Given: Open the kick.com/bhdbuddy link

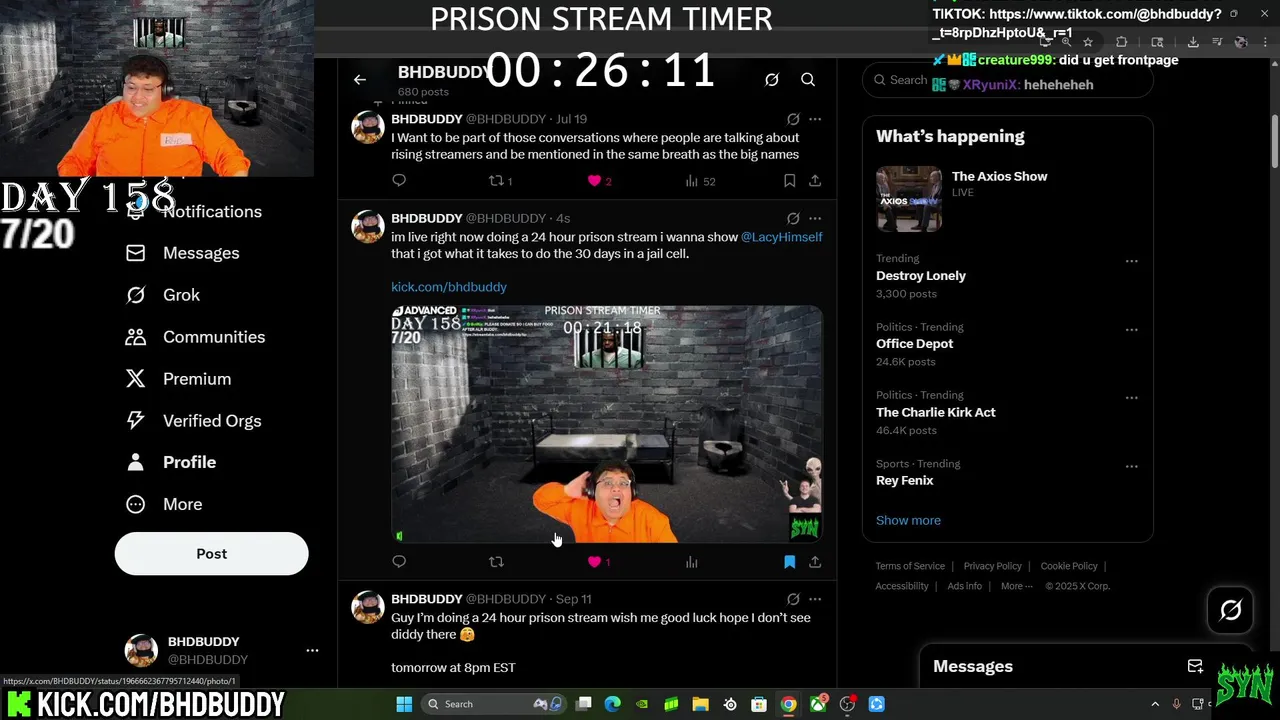Looking at the screenshot, I should tap(449, 287).
